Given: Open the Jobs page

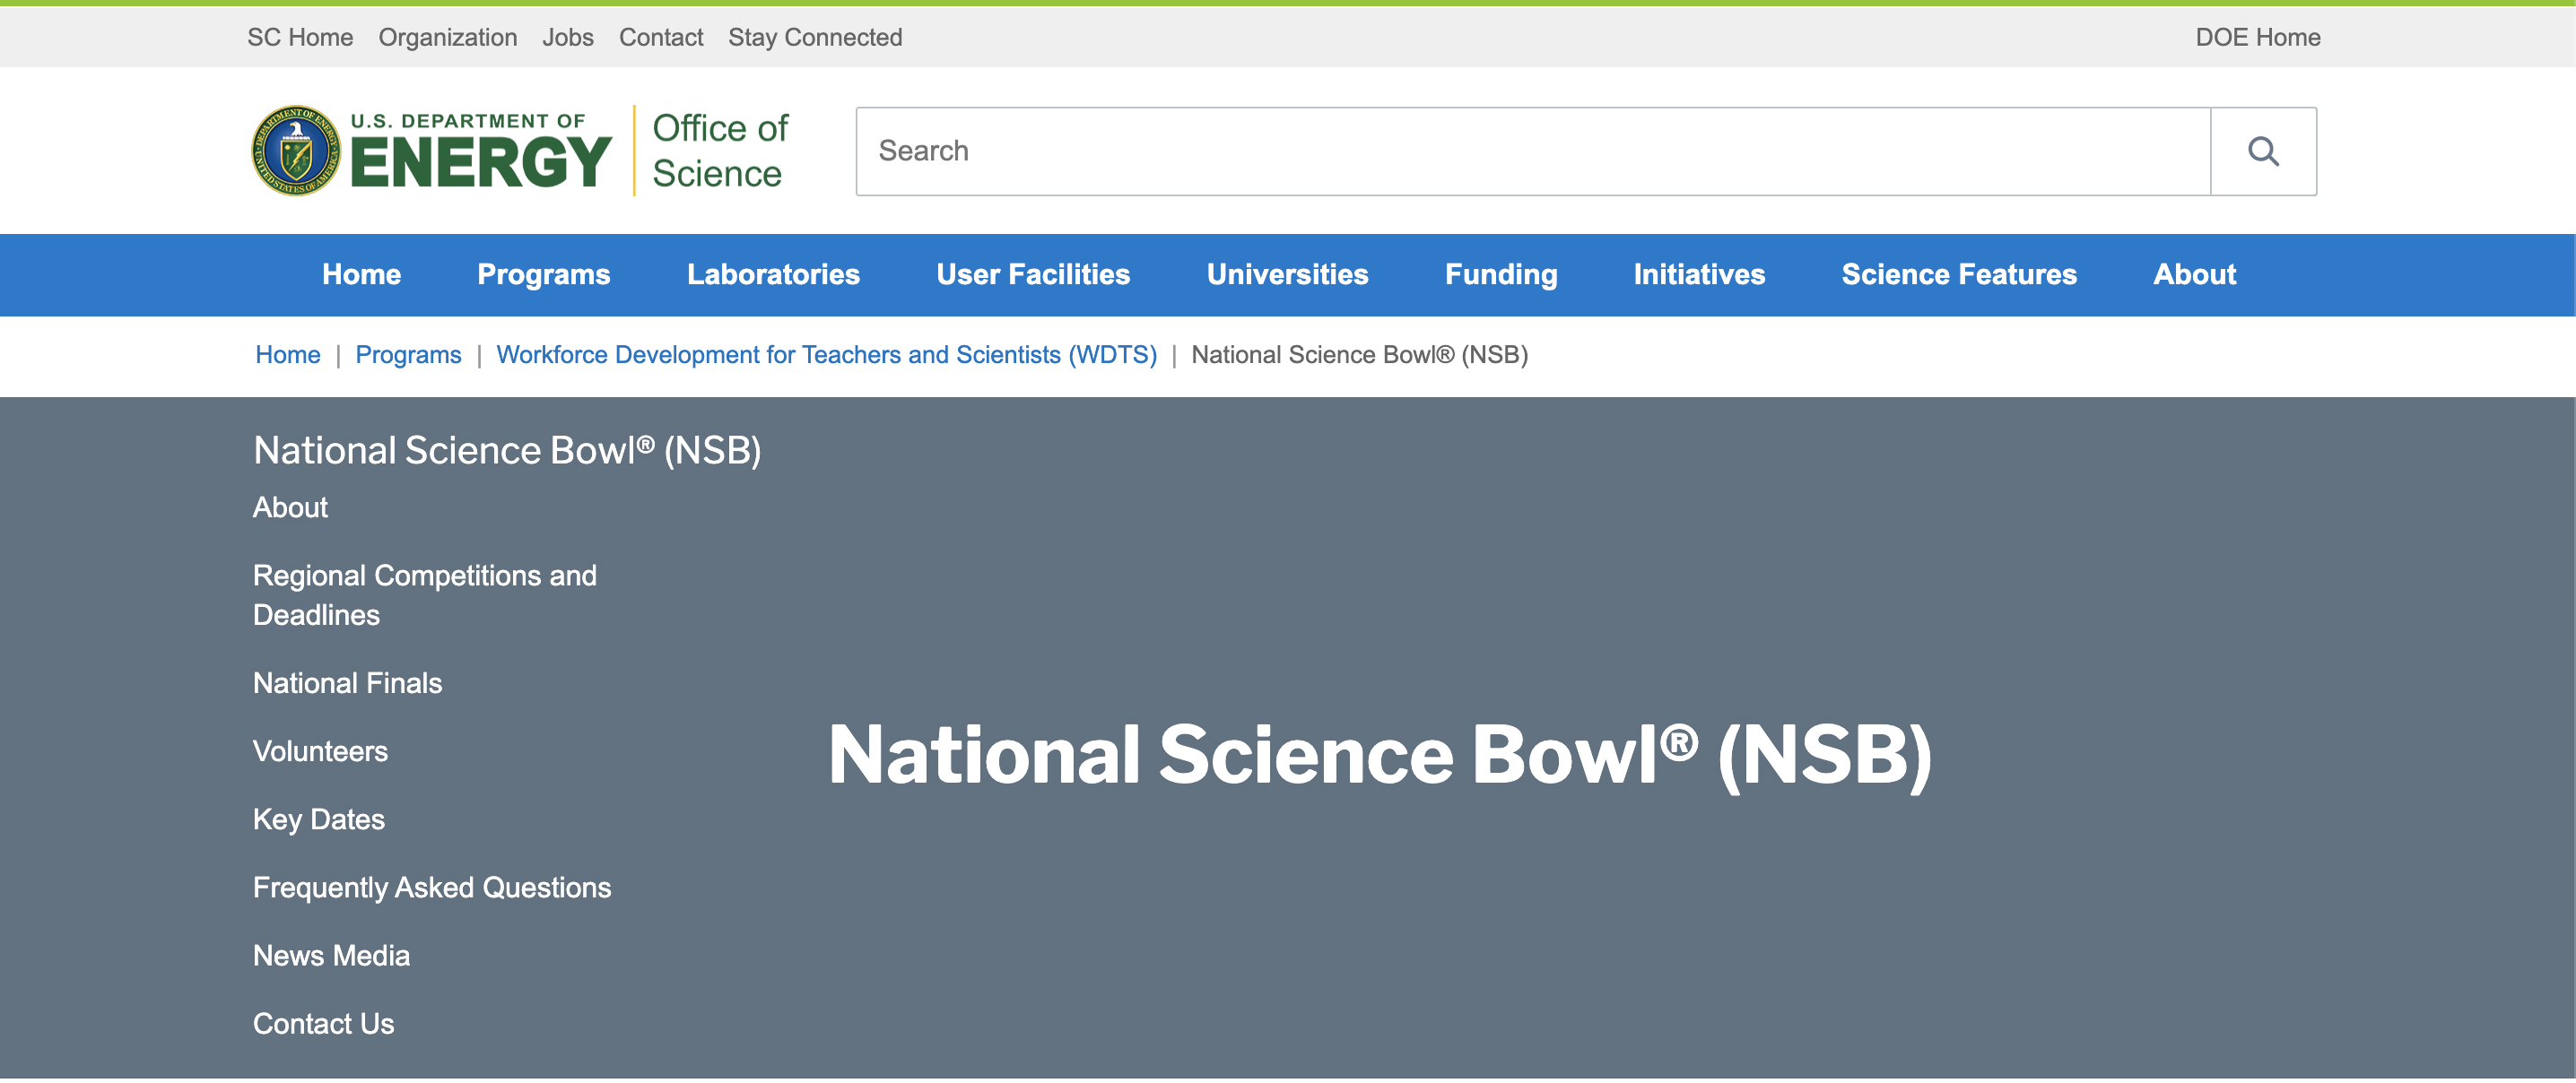Looking at the screenshot, I should (568, 37).
